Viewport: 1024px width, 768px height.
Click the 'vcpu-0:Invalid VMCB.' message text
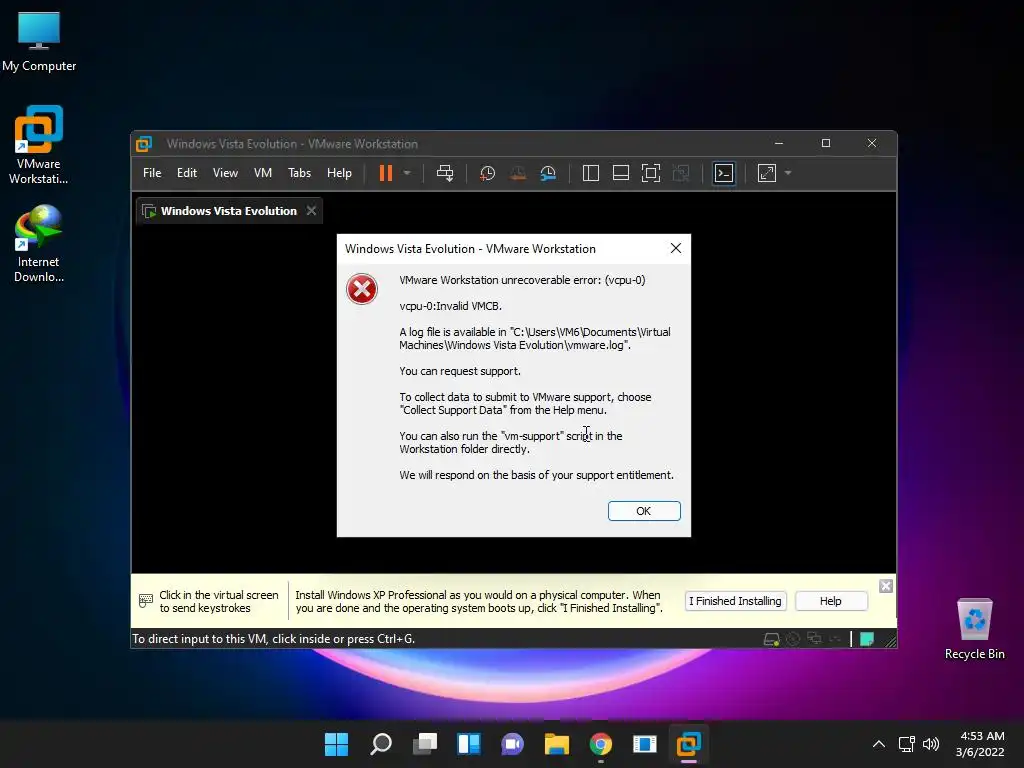pyautogui.click(x=451, y=306)
